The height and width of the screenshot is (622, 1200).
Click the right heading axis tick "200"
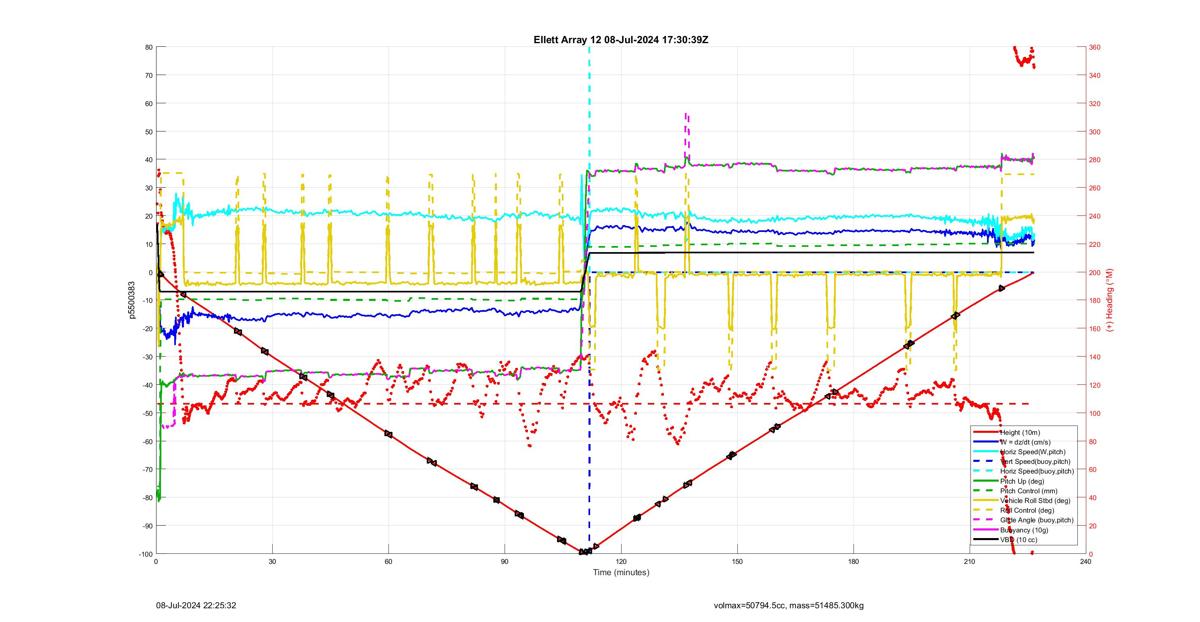point(1095,273)
